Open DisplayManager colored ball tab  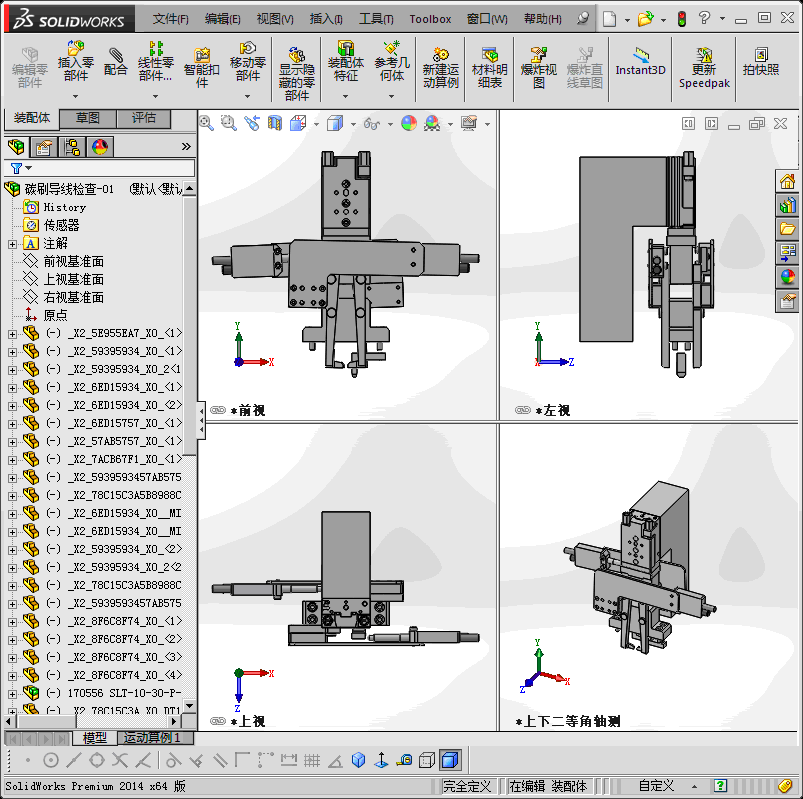coord(100,147)
